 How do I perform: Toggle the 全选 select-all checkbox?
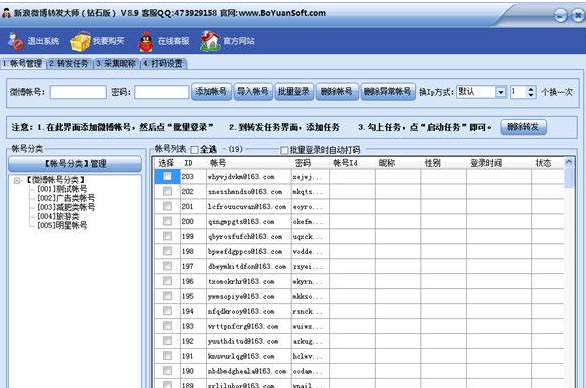[x=194, y=150]
